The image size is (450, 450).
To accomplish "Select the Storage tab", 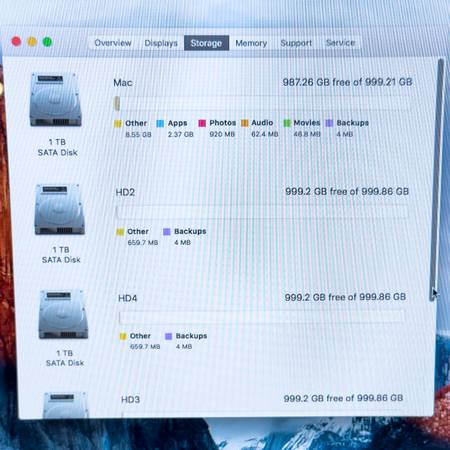I will [x=206, y=43].
